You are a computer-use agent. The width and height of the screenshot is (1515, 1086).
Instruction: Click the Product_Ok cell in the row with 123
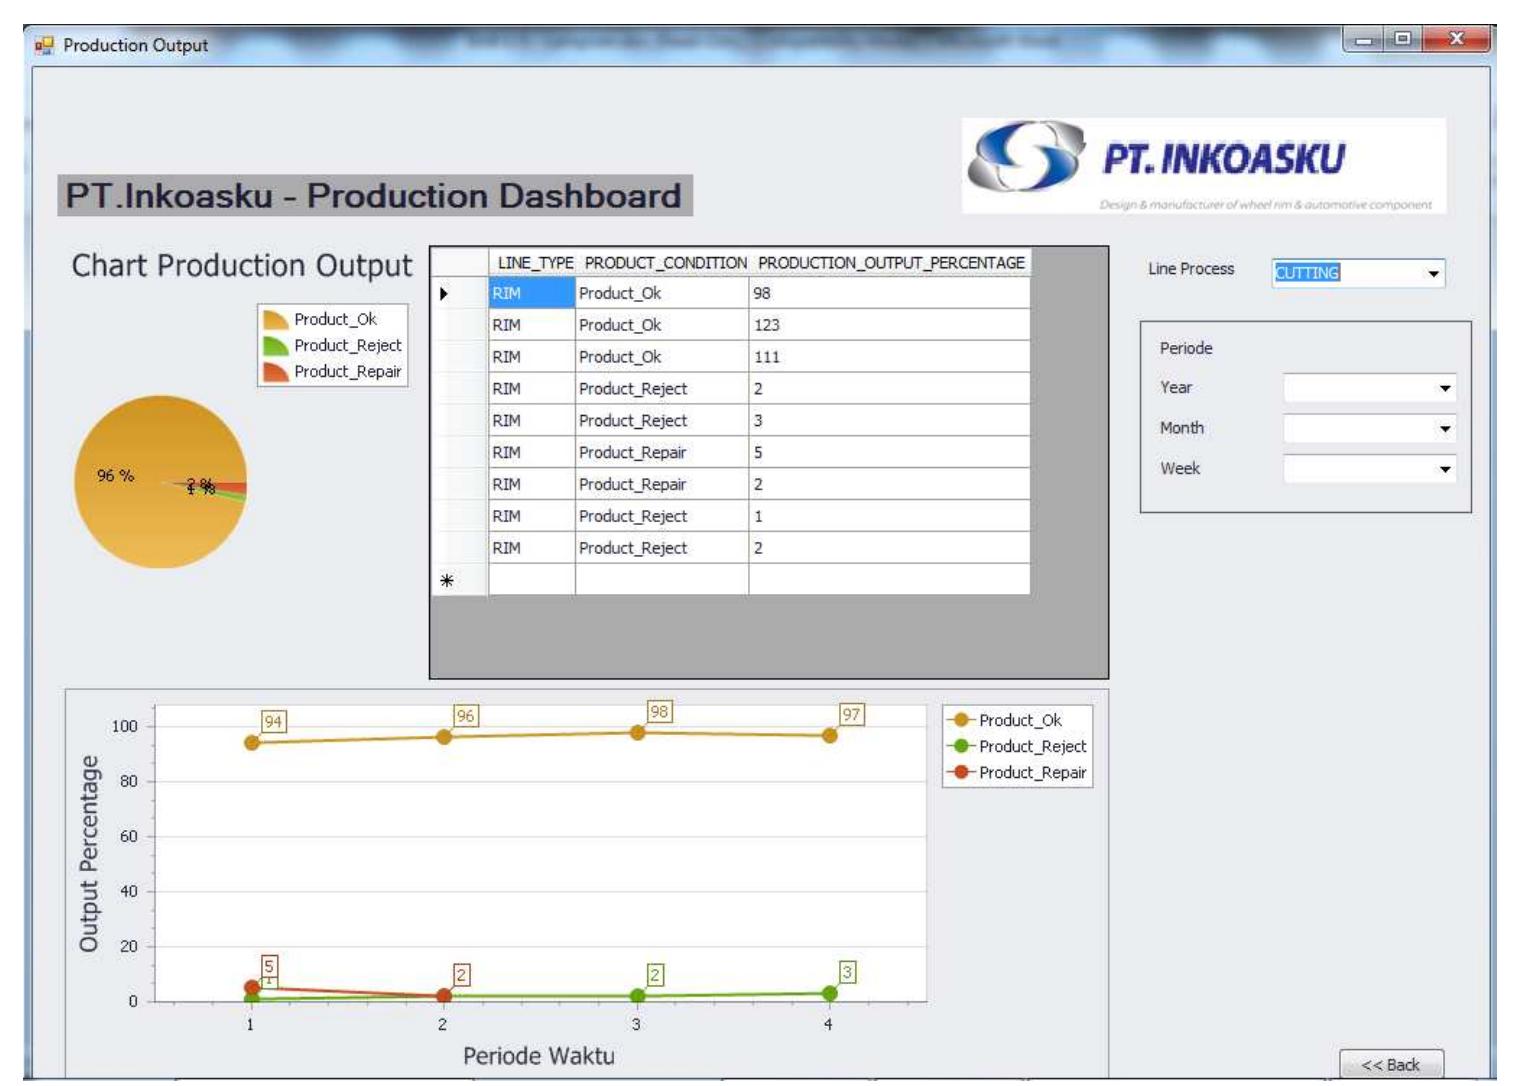coord(662,325)
